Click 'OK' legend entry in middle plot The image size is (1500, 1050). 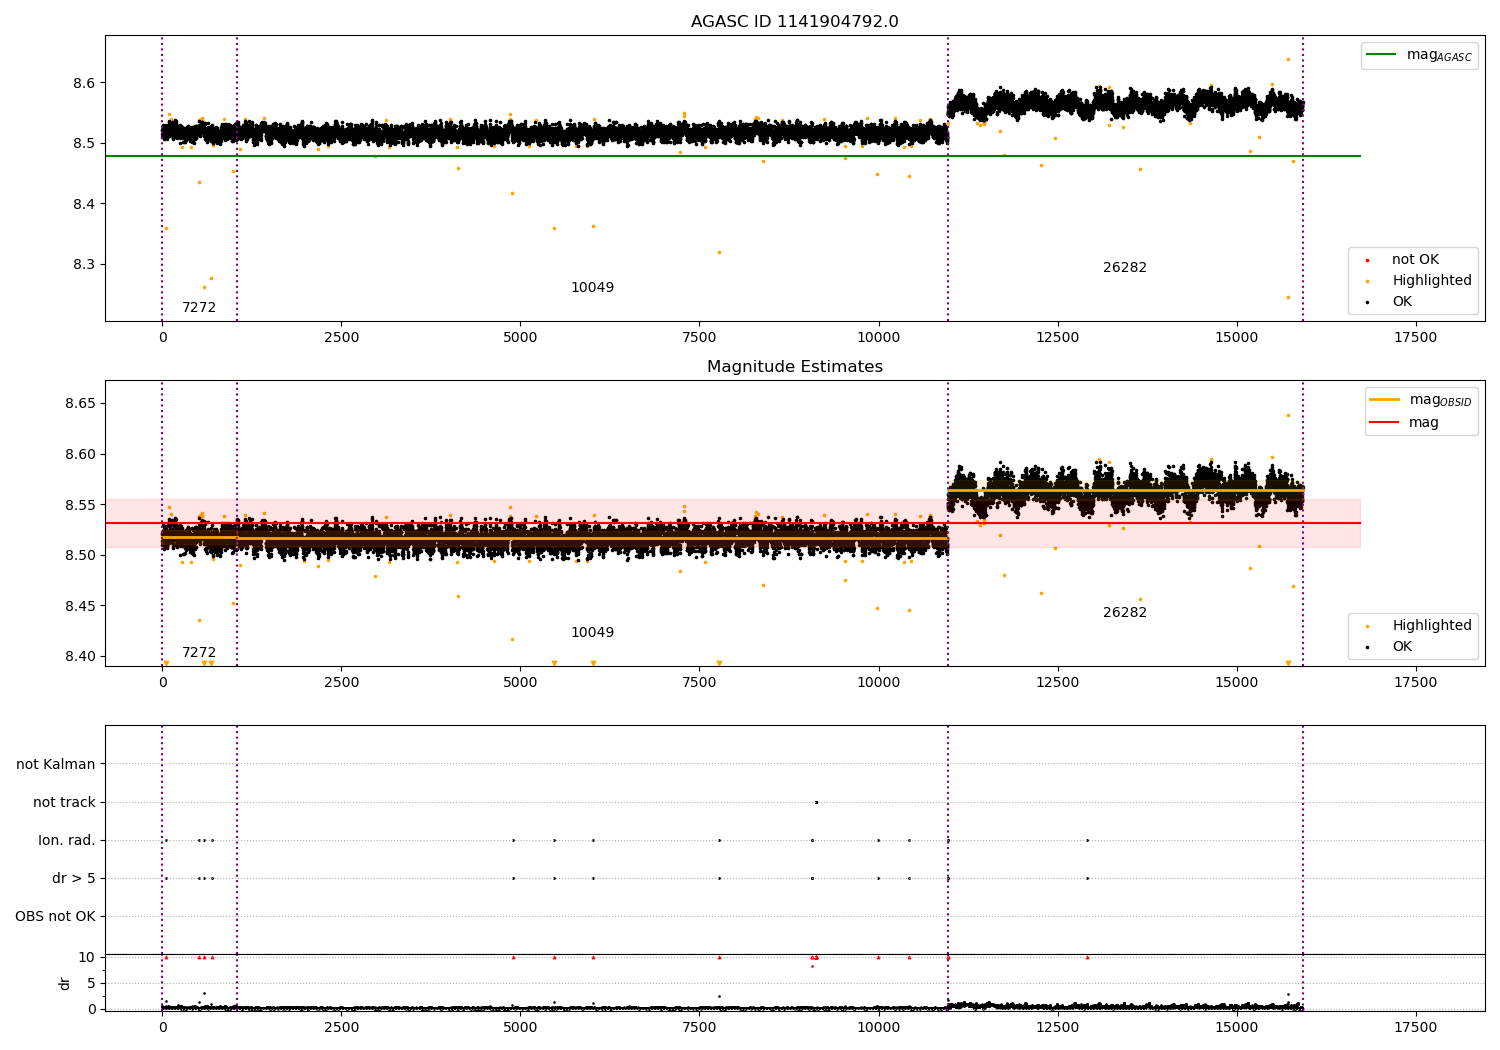click(1402, 647)
